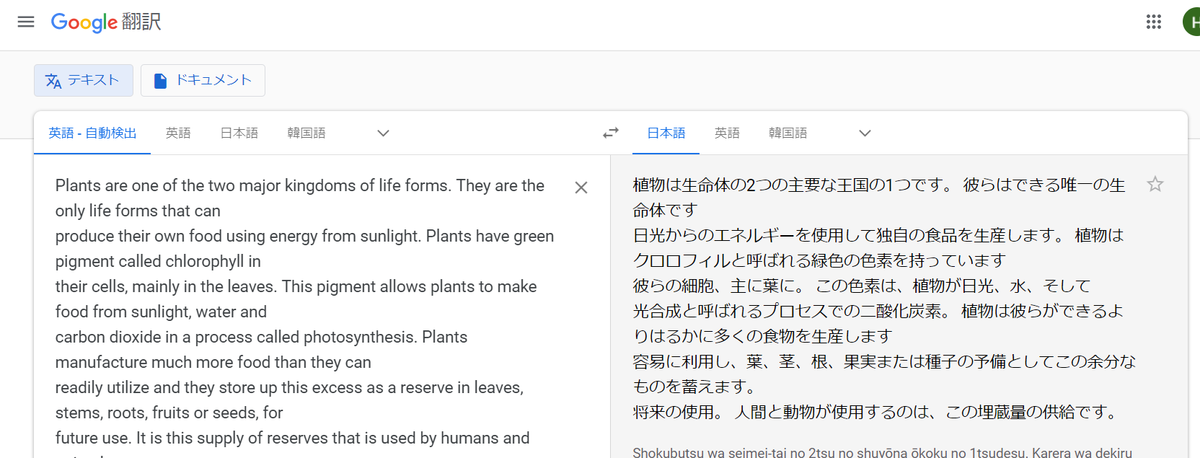Select the テキスト translation mode button
Viewport: 1200px width, 458px height.
click(84, 81)
